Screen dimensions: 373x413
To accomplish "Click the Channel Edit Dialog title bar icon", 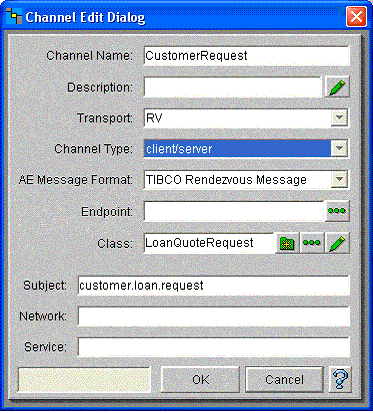I will [14, 17].
